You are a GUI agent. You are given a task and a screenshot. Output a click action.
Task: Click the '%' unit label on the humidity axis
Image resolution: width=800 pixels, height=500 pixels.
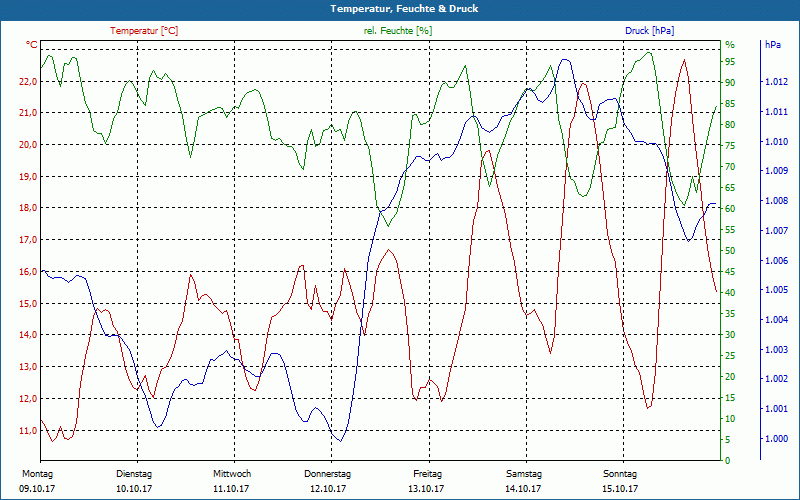[x=730, y=45]
